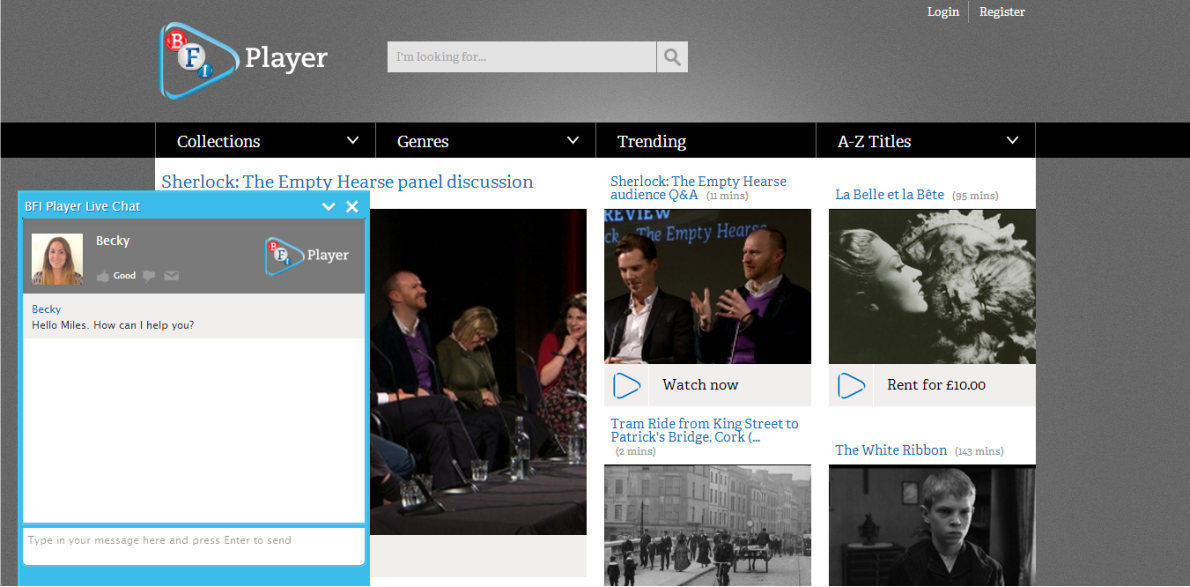Open the Collections menu
This screenshot has height=587, width=1190.
(266, 140)
